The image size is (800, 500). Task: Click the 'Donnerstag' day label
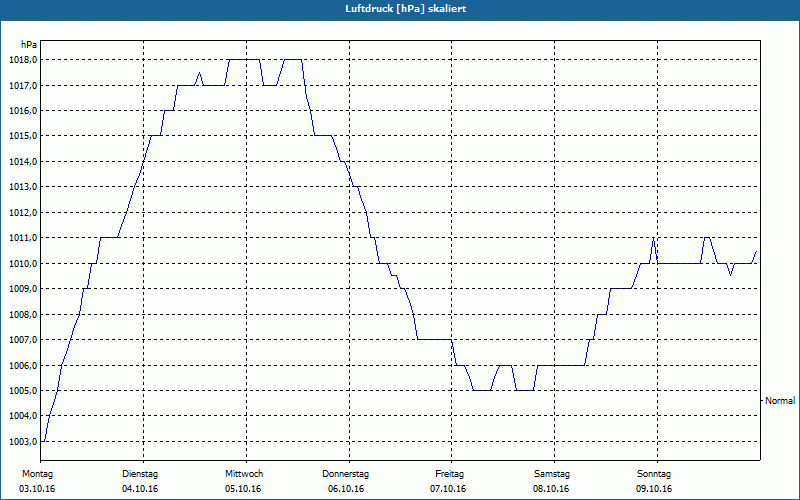point(345,474)
